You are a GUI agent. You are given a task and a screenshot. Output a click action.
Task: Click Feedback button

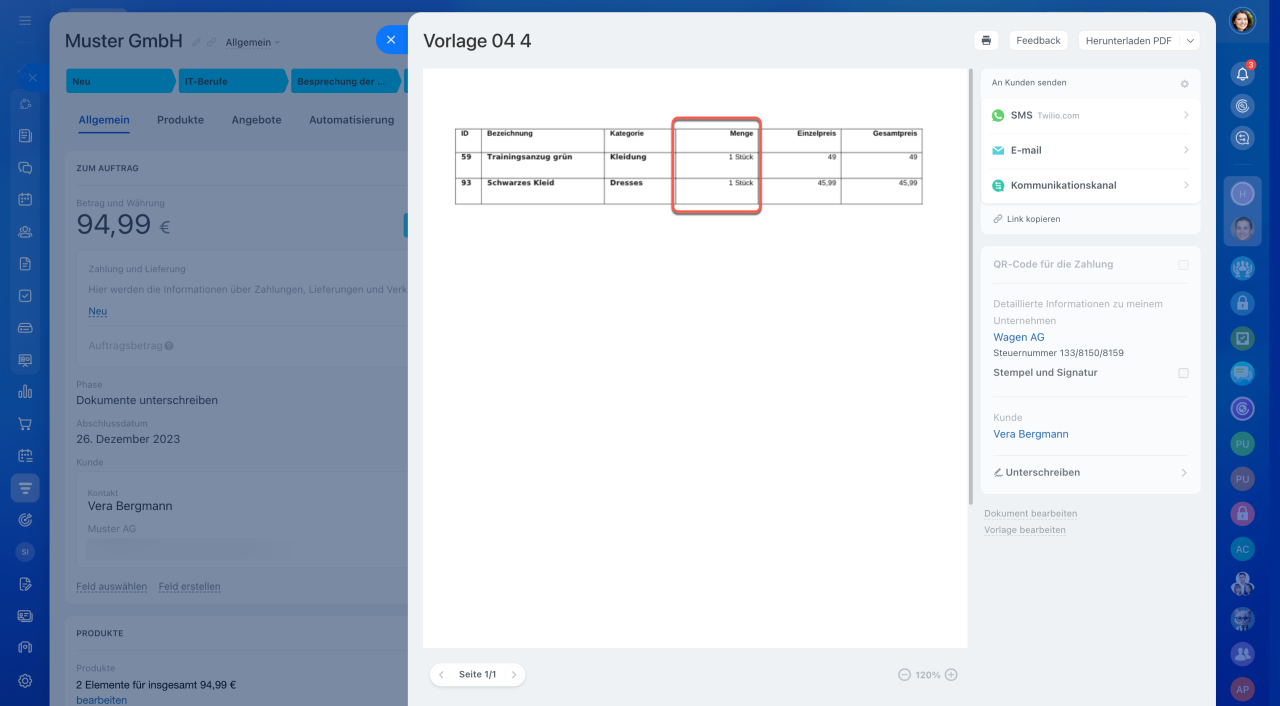1038,40
